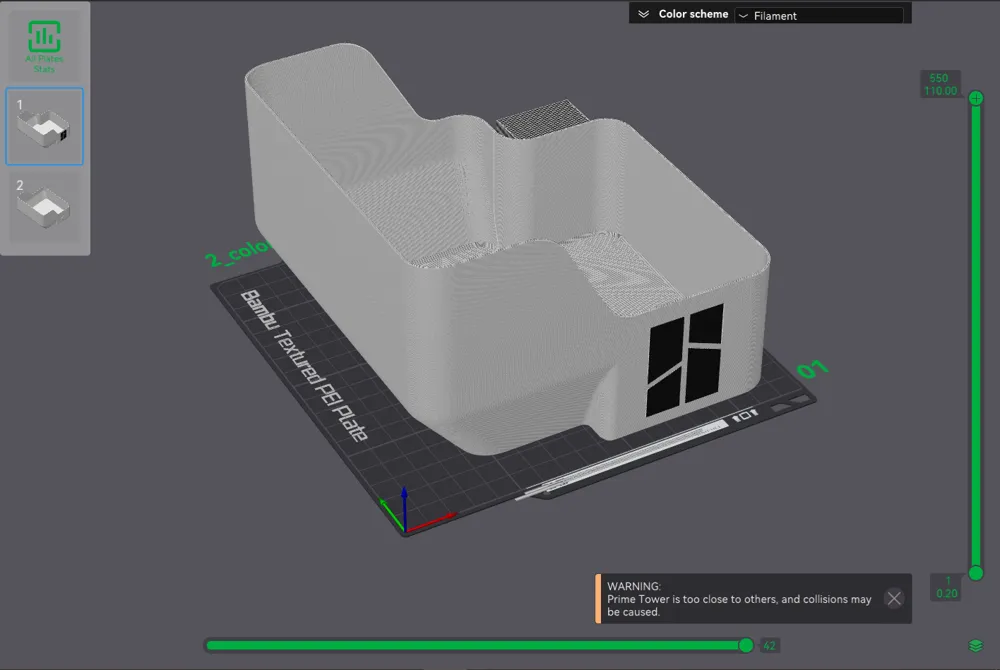Select plate 1 thumbnail
Screen dimensions: 1000x670
click(45, 126)
